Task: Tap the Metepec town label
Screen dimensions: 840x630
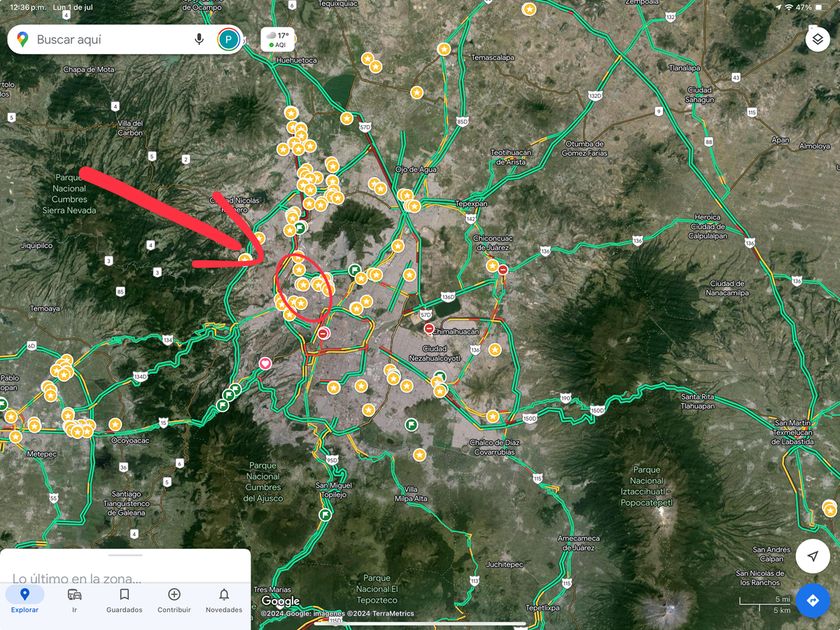Action: click(41, 454)
